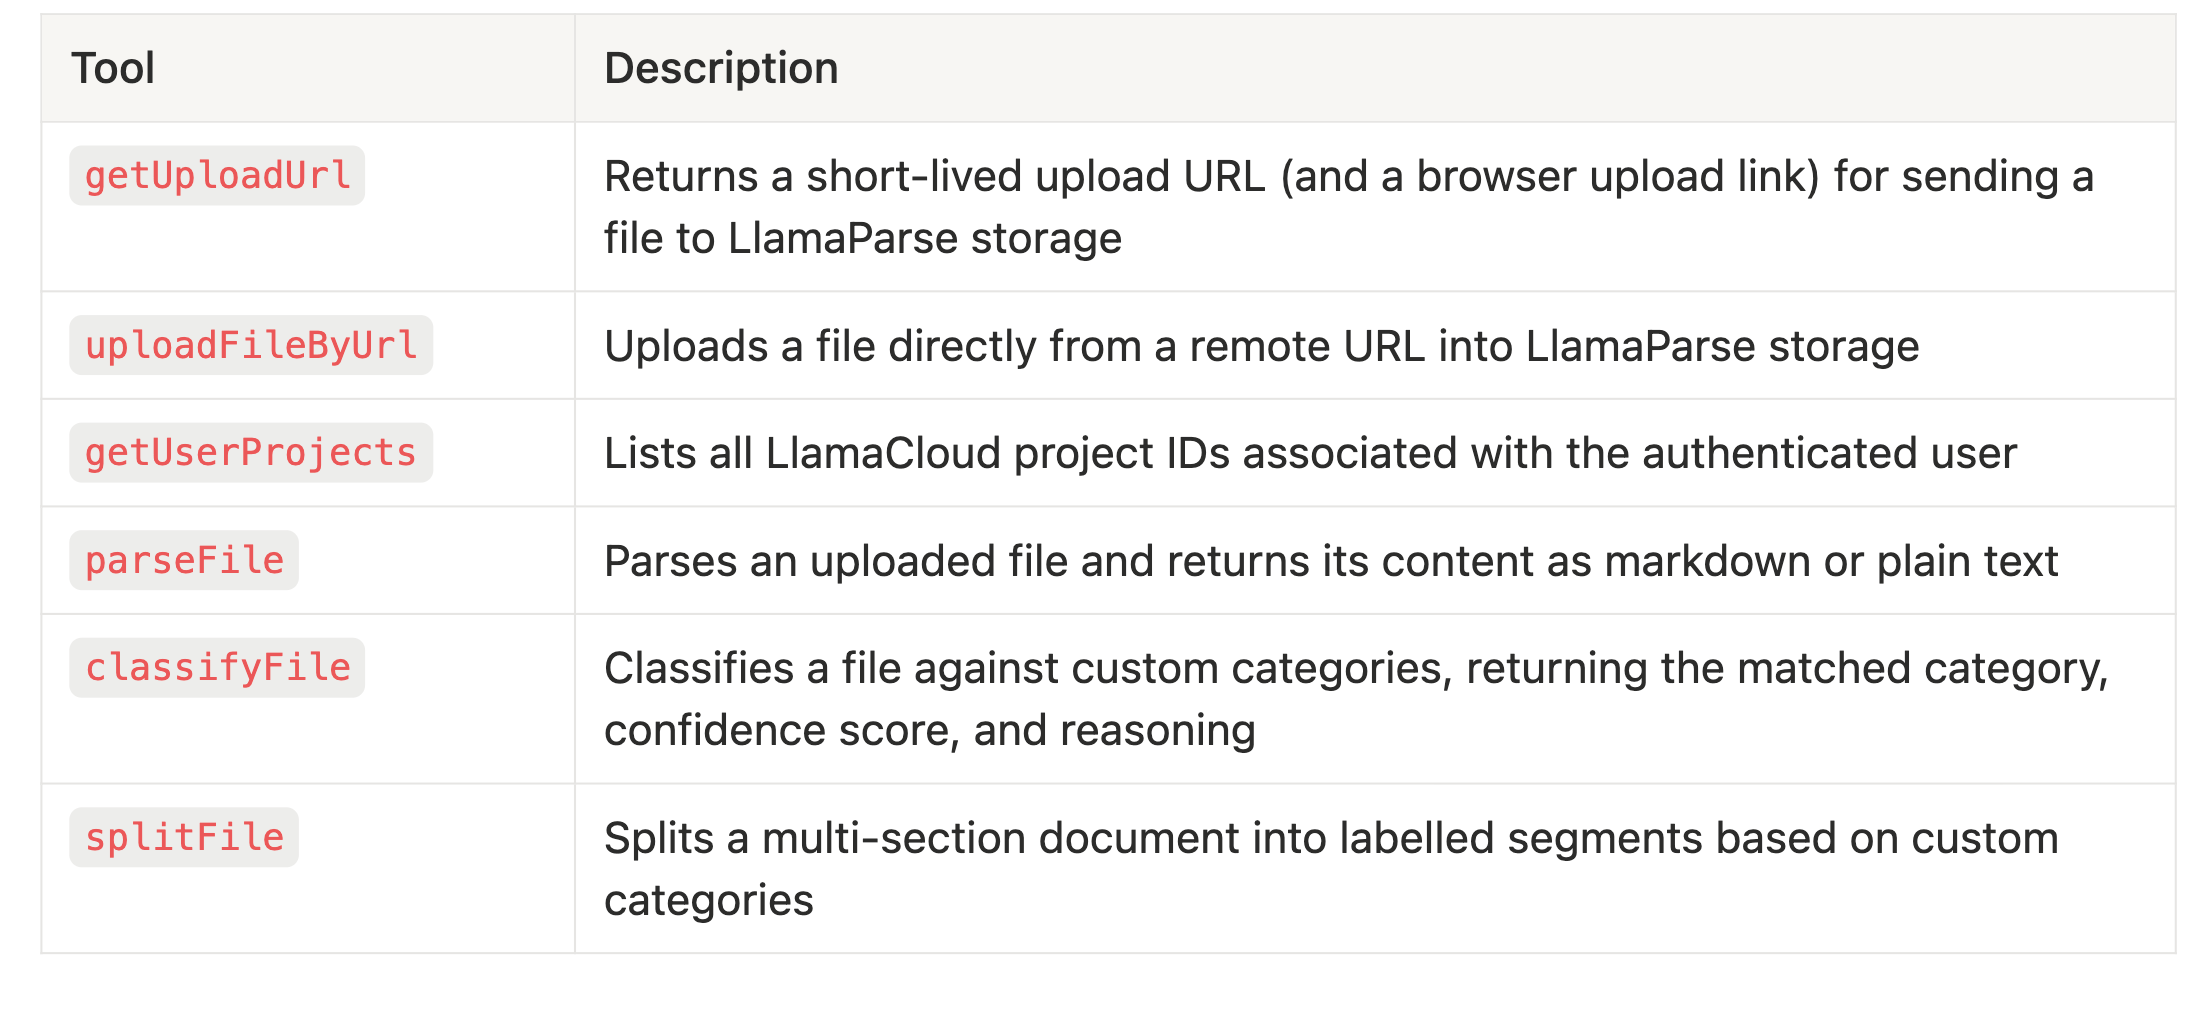Click 'confidence score, and reasoning' text

pos(930,731)
